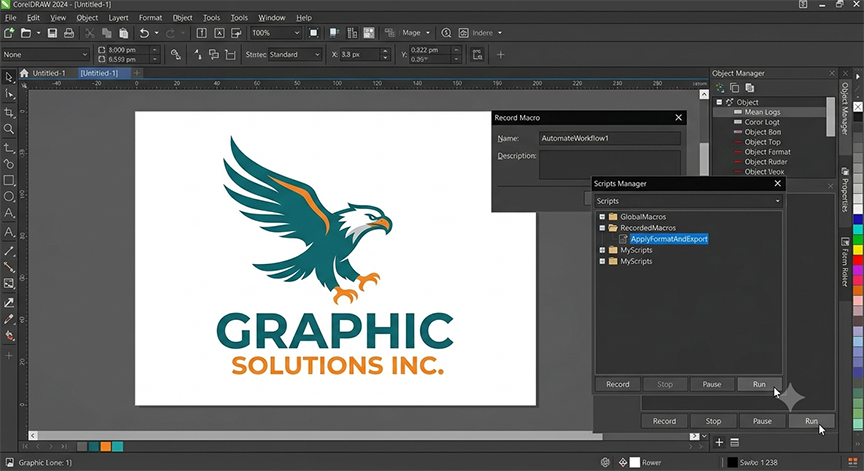Select the Object Format row in Object Manager
864x471 pixels.
click(x=767, y=152)
